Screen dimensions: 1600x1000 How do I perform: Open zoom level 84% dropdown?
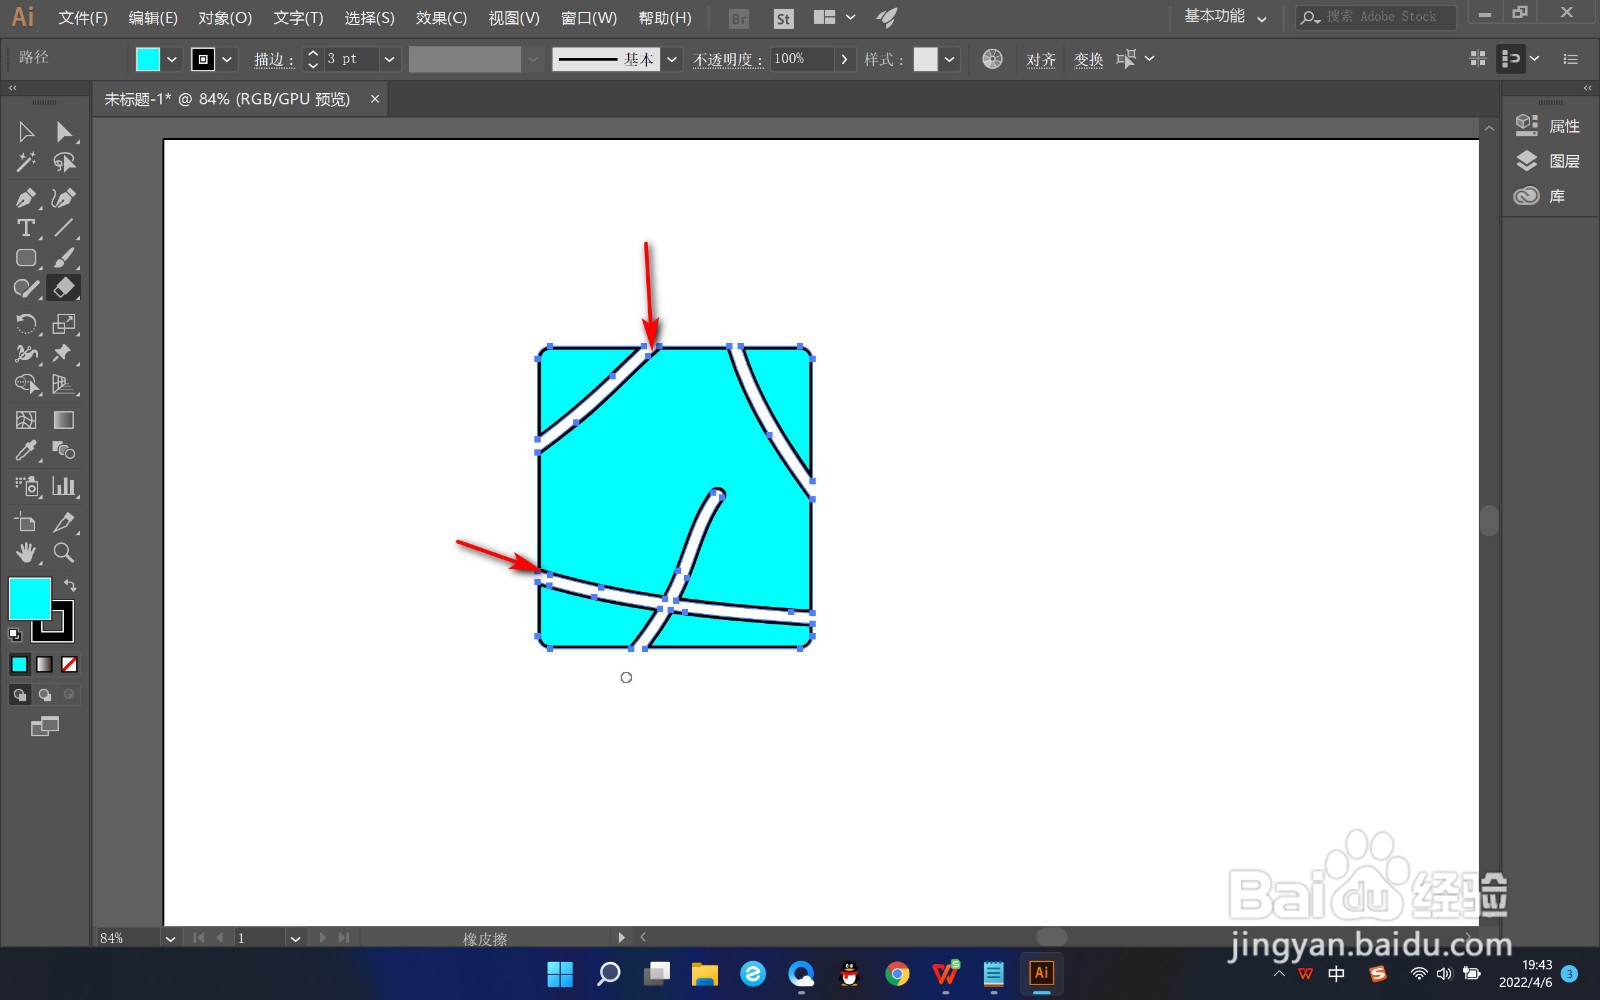(170, 938)
